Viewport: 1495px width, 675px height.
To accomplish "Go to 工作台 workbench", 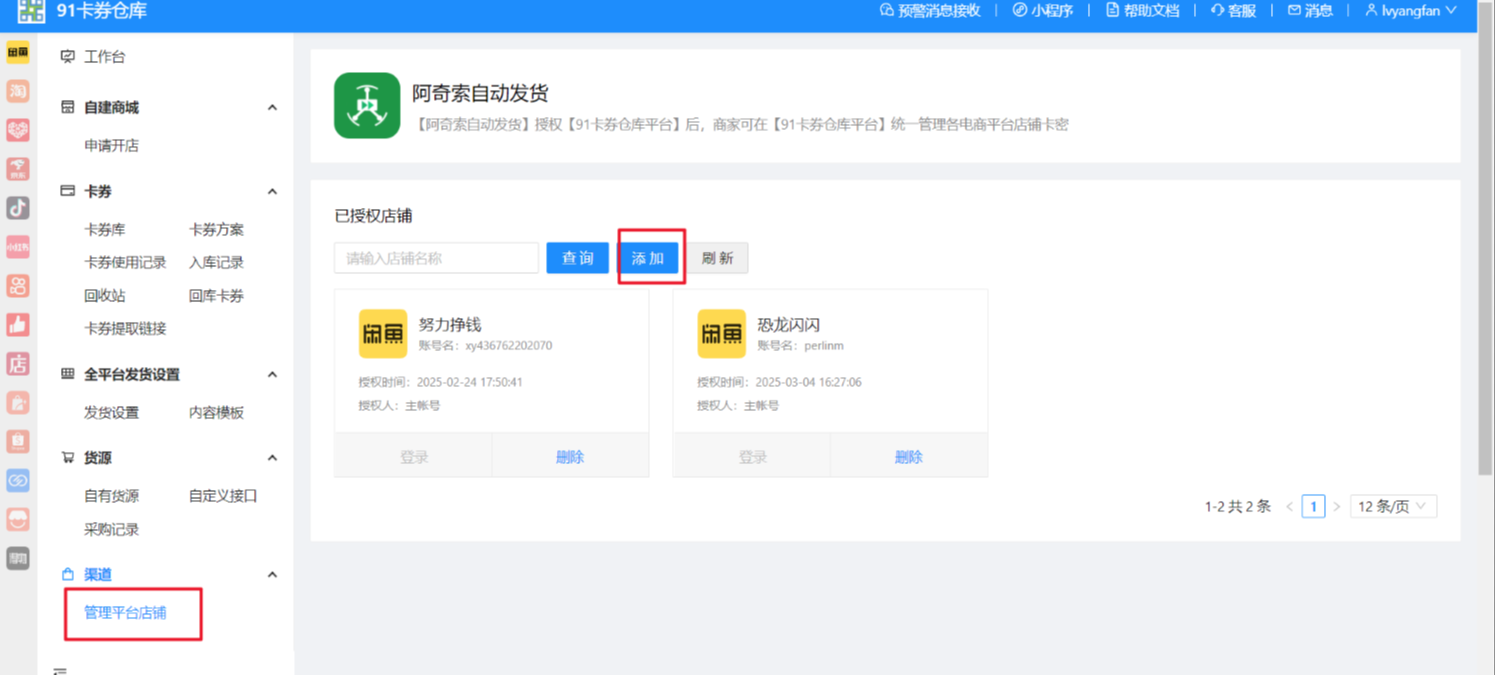I will point(104,57).
